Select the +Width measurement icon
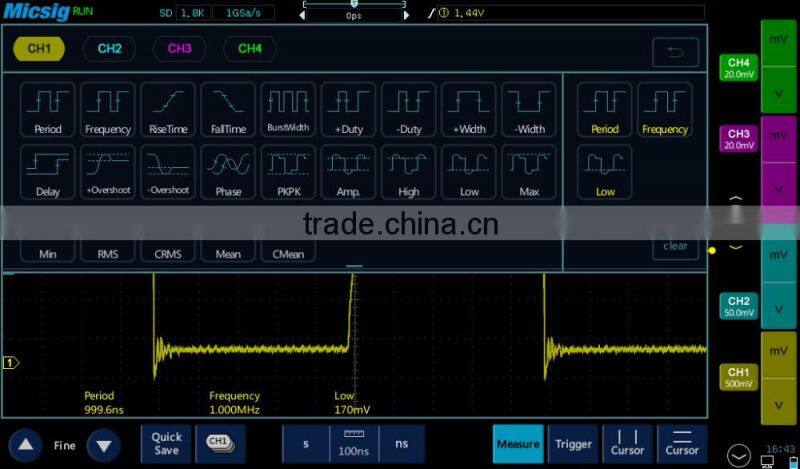 (469, 110)
